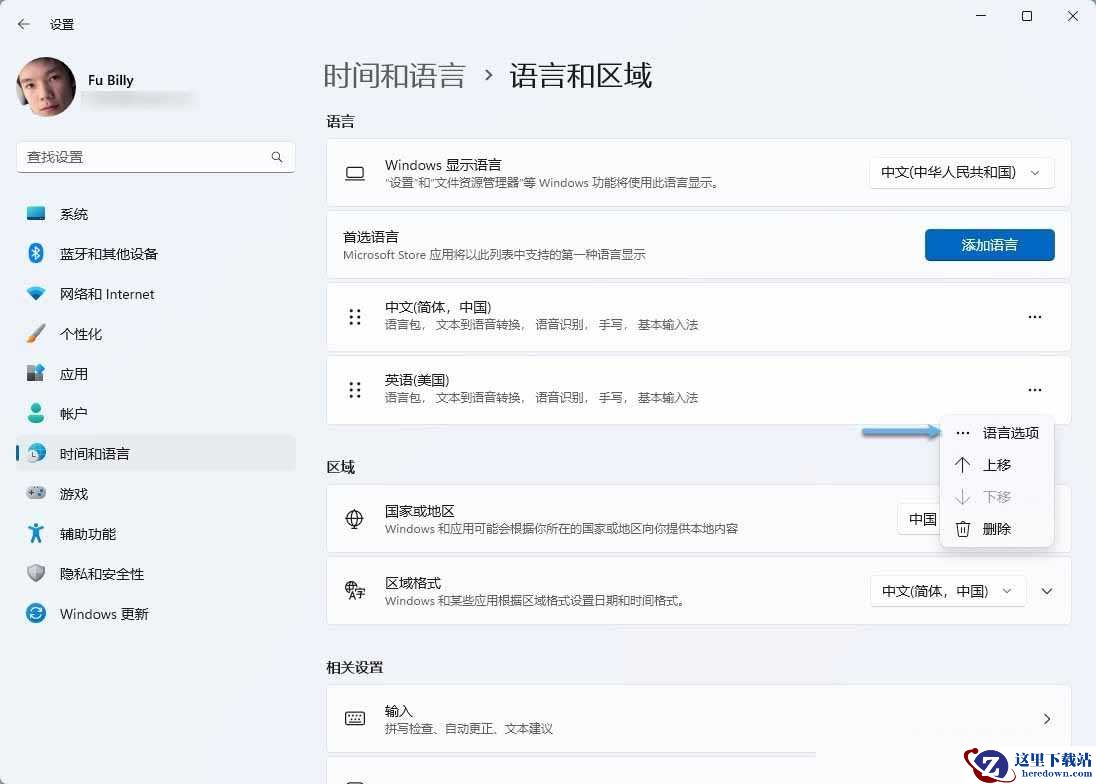Go to 网络和 Internet settings
This screenshot has width=1096, height=784.
[155, 294]
